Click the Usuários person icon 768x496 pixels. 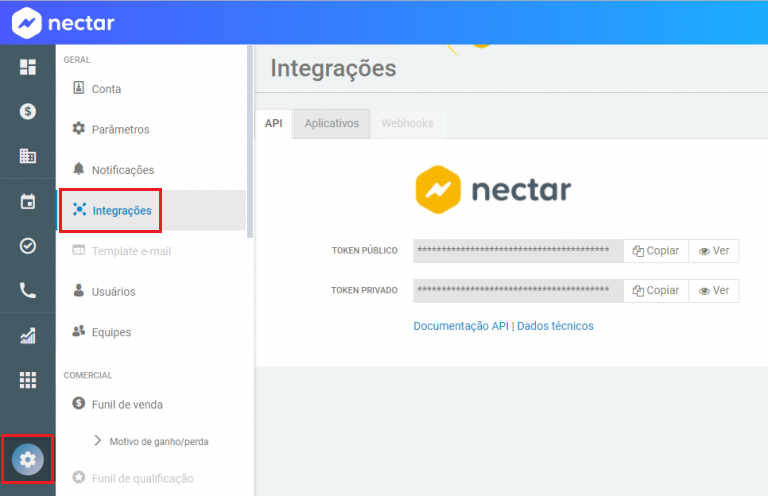pyautogui.click(x=78, y=290)
